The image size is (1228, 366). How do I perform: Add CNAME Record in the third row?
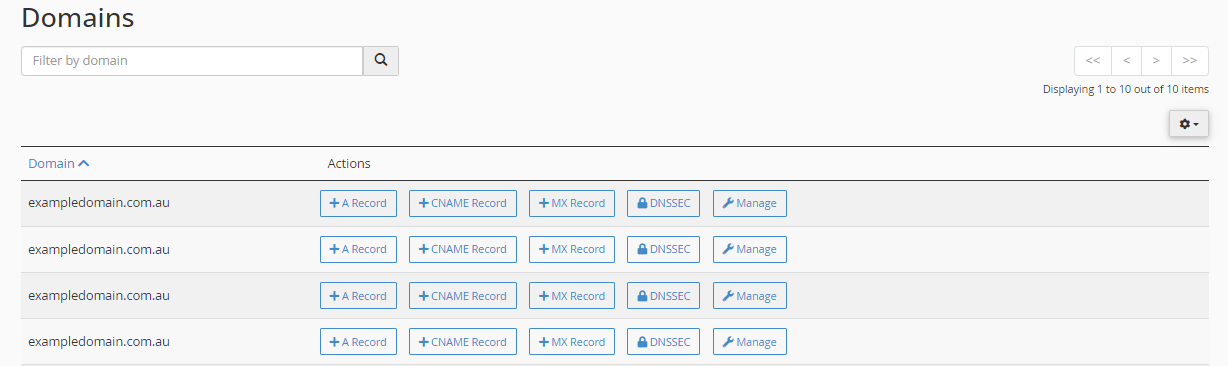463,296
